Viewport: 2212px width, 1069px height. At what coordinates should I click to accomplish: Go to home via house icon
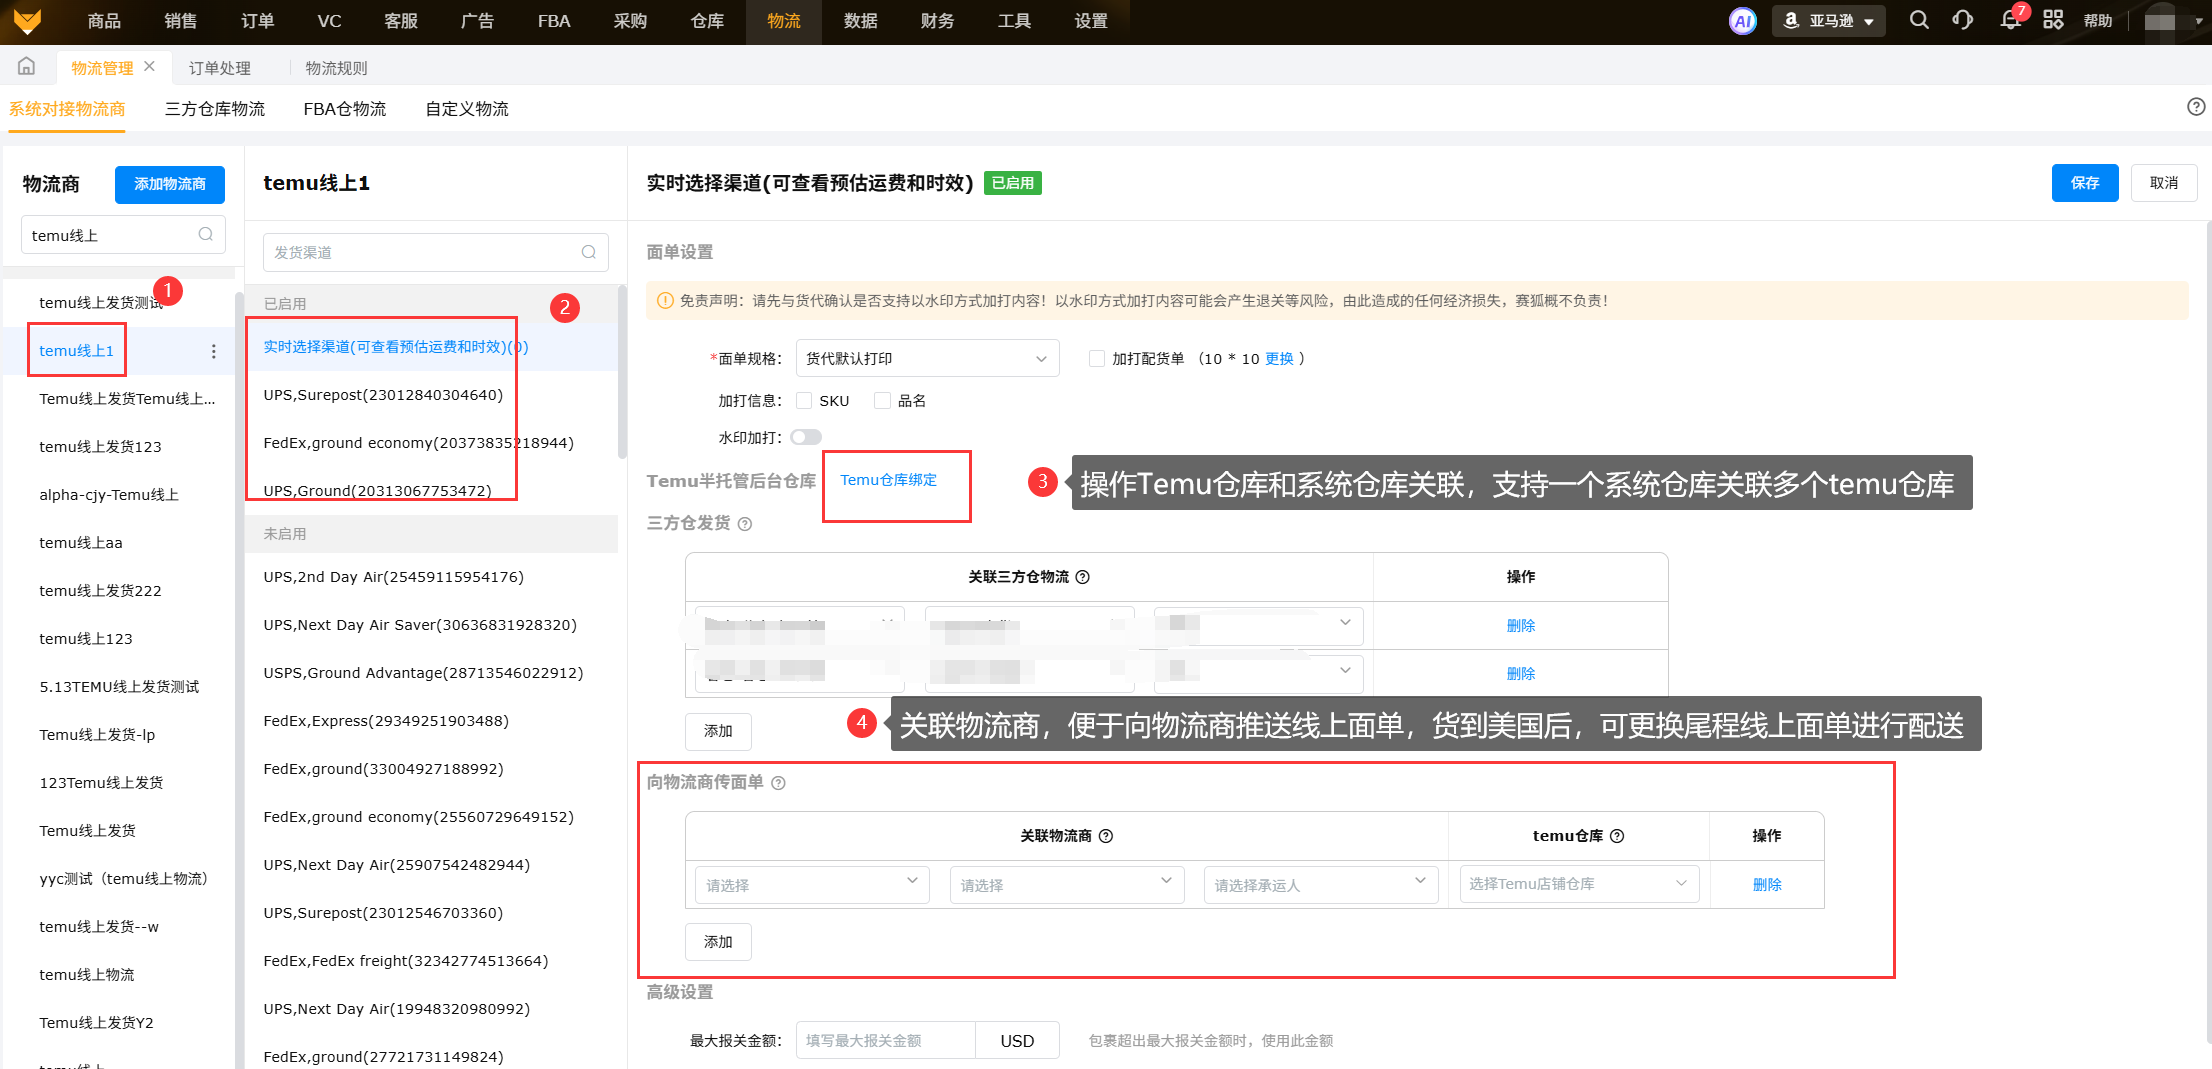(26, 67)
